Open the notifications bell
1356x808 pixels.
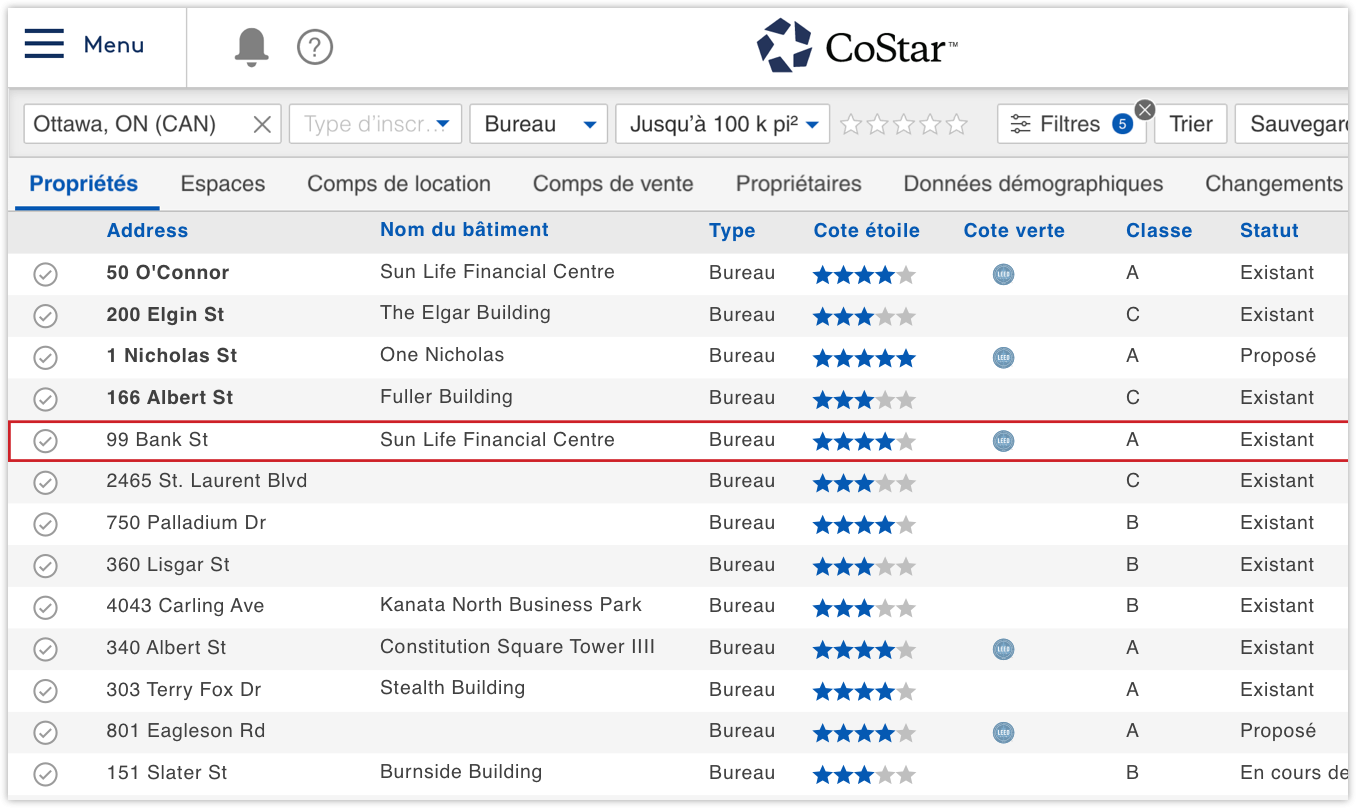[x=252, y=46]
